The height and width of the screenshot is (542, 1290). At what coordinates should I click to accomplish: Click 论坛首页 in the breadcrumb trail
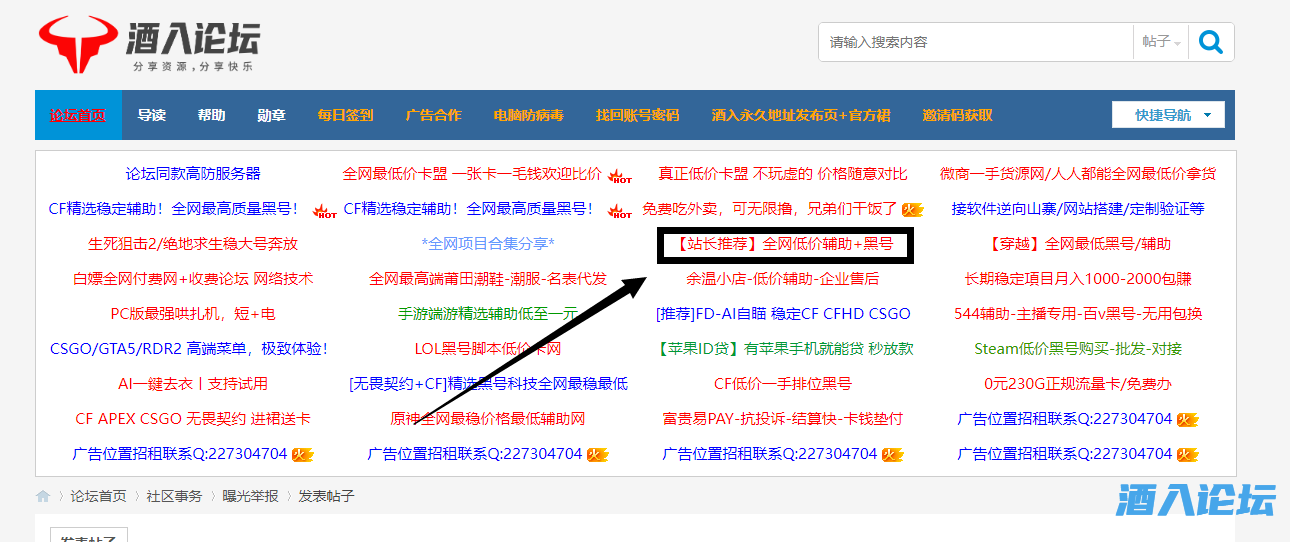98,496
